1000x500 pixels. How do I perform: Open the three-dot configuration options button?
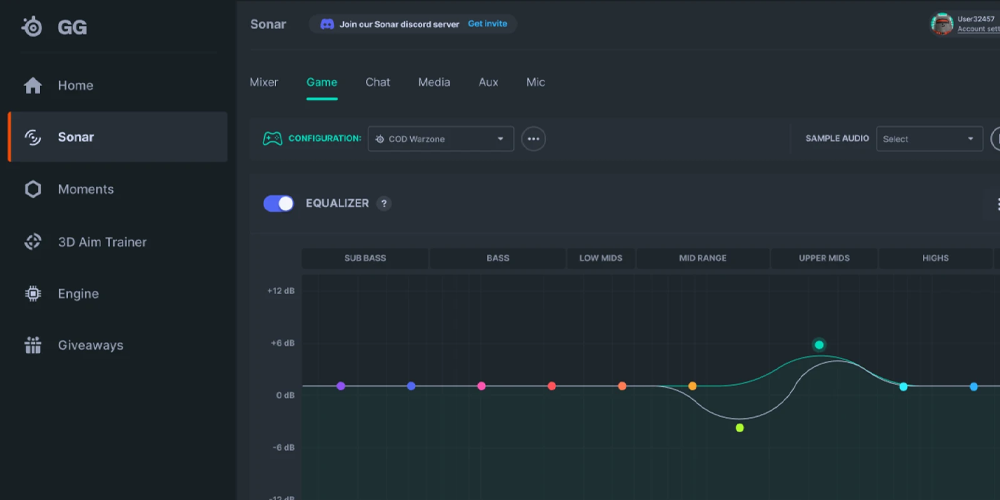pyautogui.click(x=533, y=139)
